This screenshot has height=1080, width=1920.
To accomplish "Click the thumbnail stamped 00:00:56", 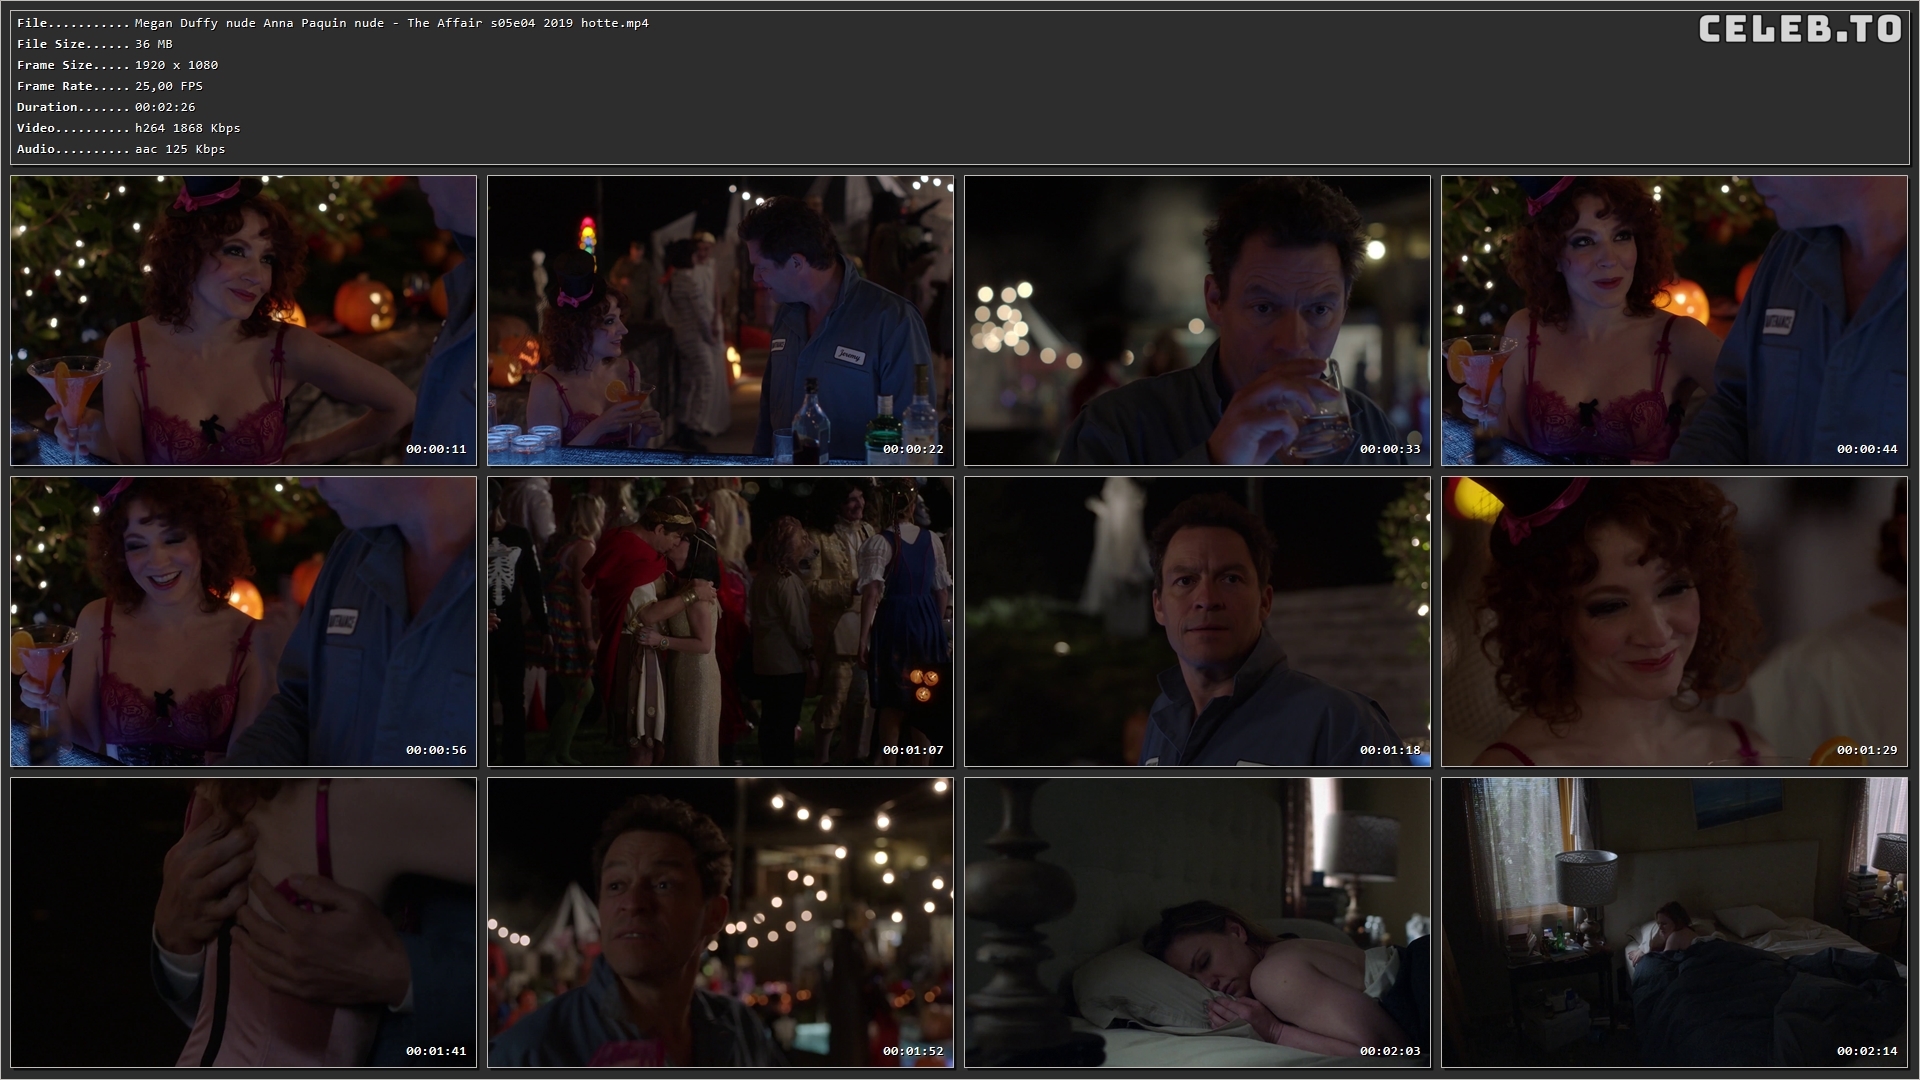I will click(x=243, y=622).
